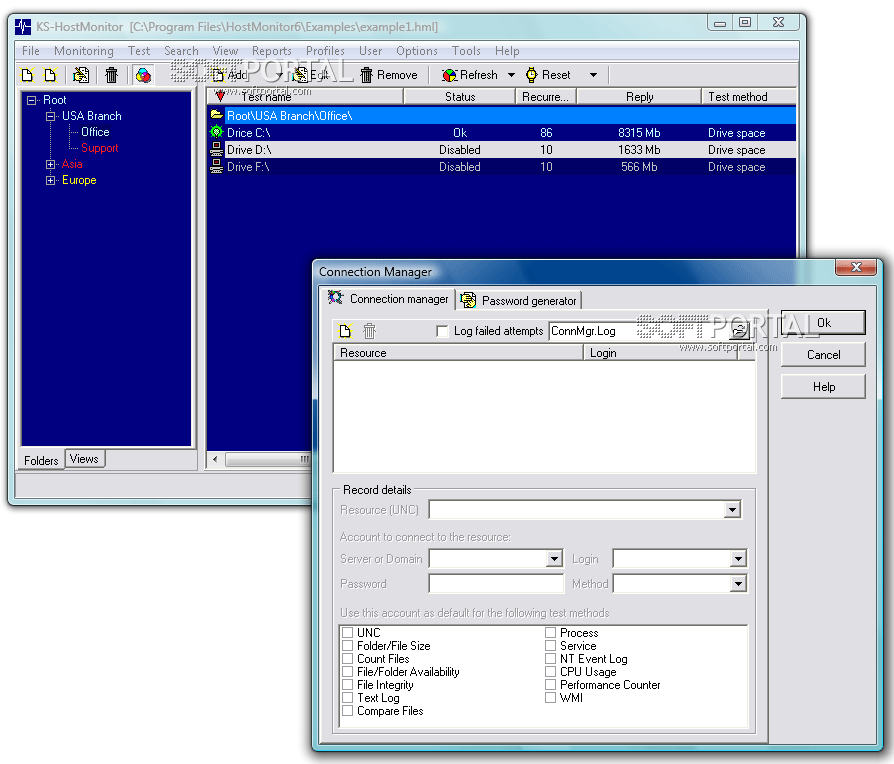
Task: Check the WMI checkbox
Action: [550, 698]
